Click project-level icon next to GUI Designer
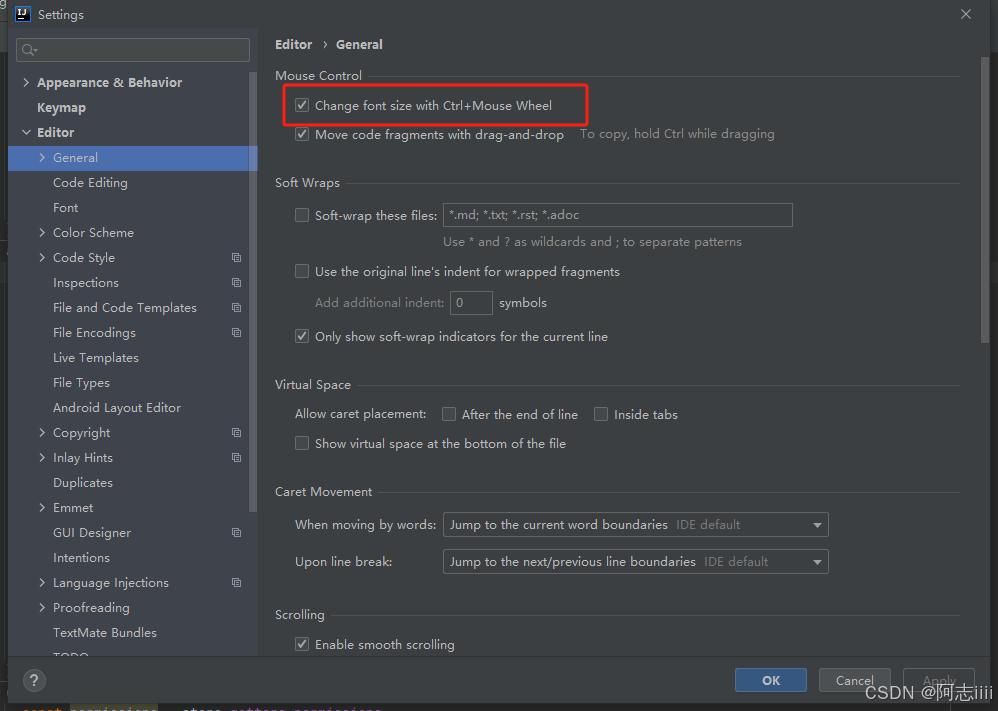This screenshot has height=711, width=998. coord(236,533)
